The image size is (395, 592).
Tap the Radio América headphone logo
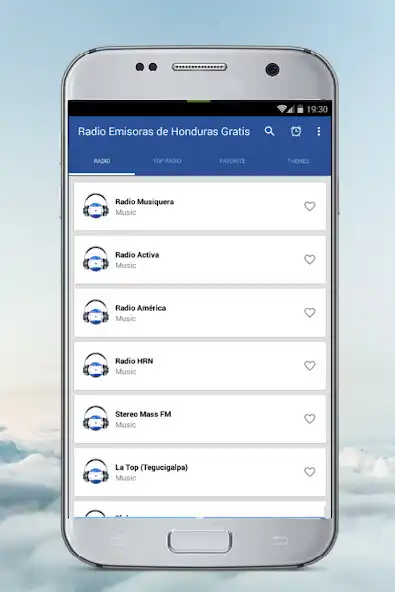(96, 313)
